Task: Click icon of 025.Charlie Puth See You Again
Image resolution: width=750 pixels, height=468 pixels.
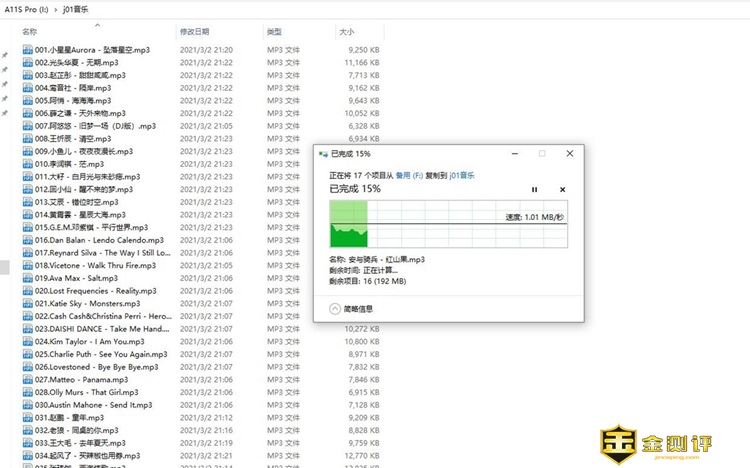Action: tap(27, 354)
